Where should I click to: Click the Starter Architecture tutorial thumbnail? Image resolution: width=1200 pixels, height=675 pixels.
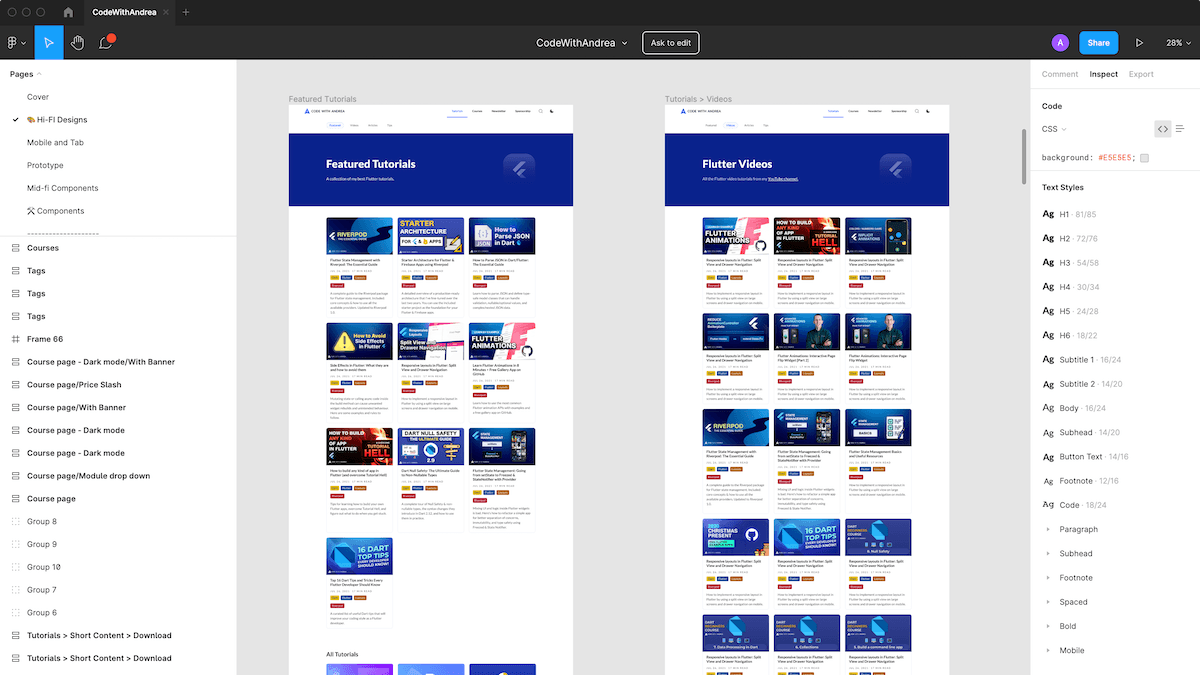[431, 236]
